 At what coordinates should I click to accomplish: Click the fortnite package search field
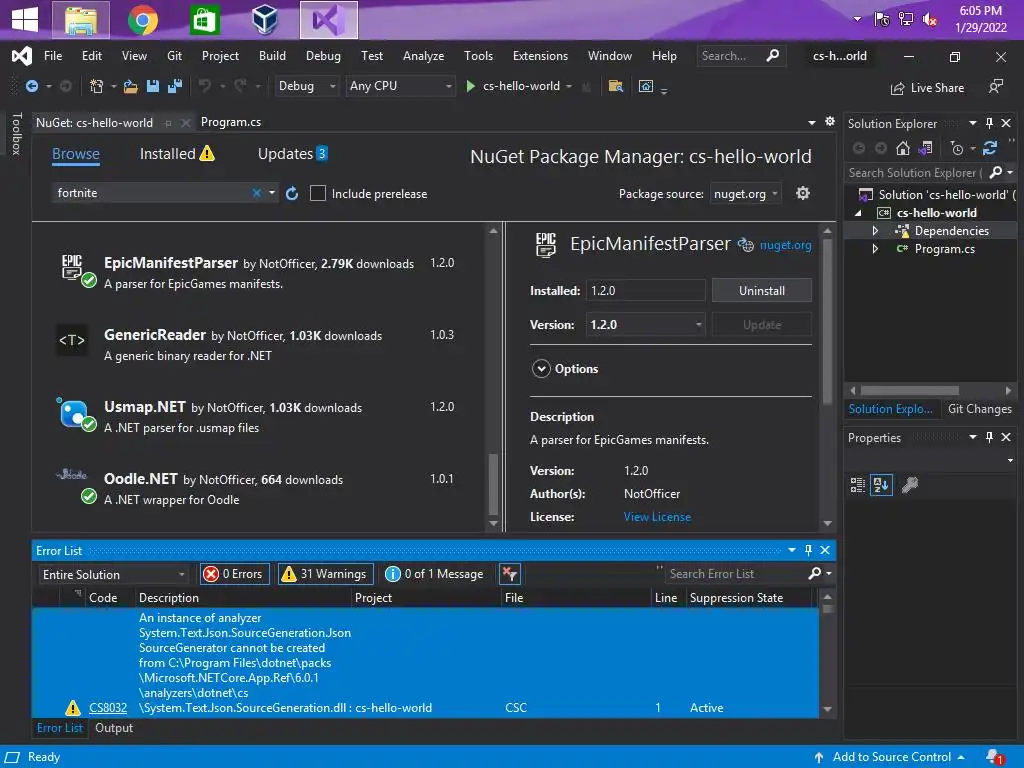click(x=151, y=193)
